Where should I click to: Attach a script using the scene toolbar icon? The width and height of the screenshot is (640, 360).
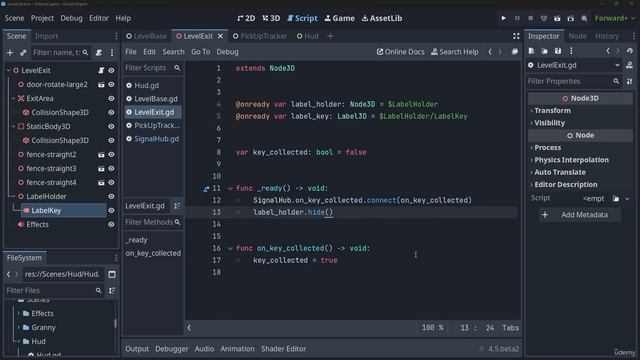[99, 52]
